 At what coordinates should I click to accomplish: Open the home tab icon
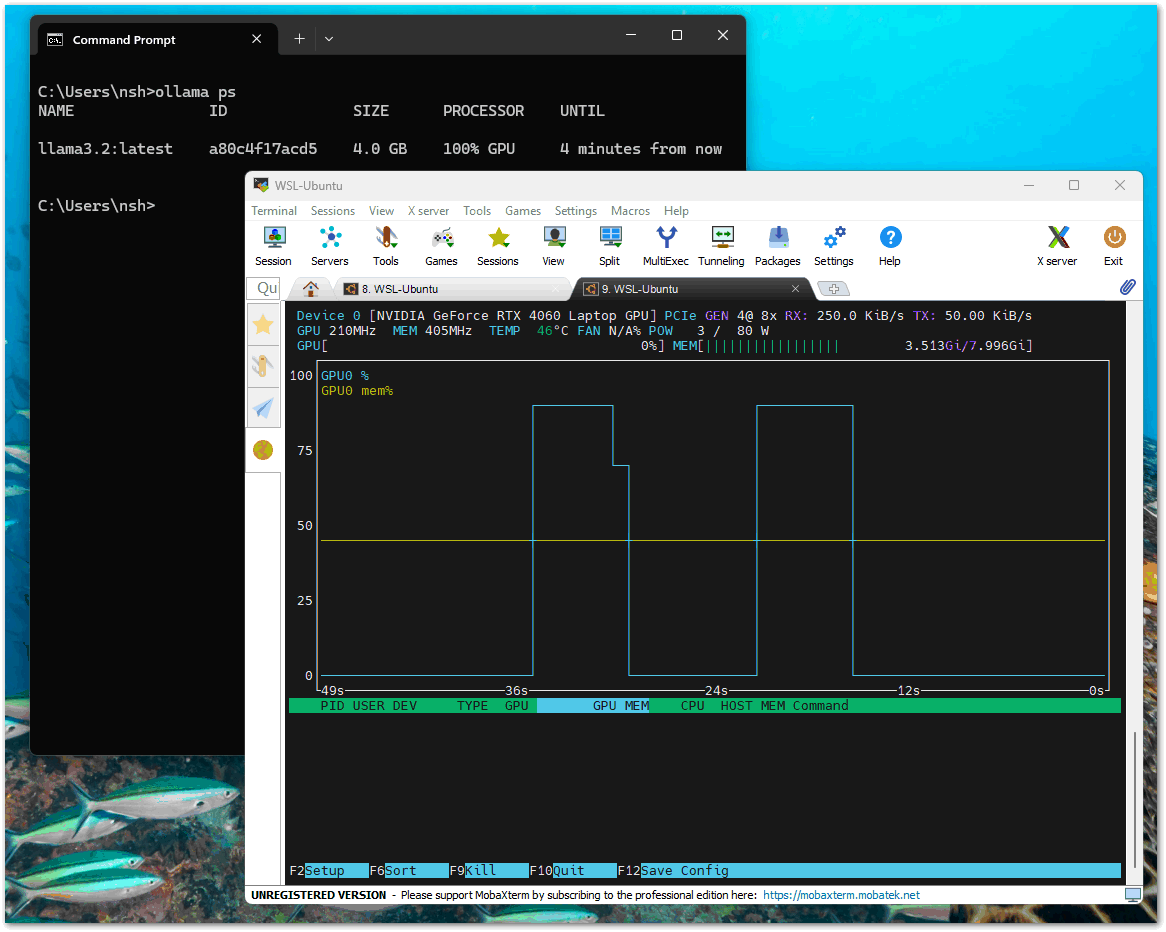[311, 289]
